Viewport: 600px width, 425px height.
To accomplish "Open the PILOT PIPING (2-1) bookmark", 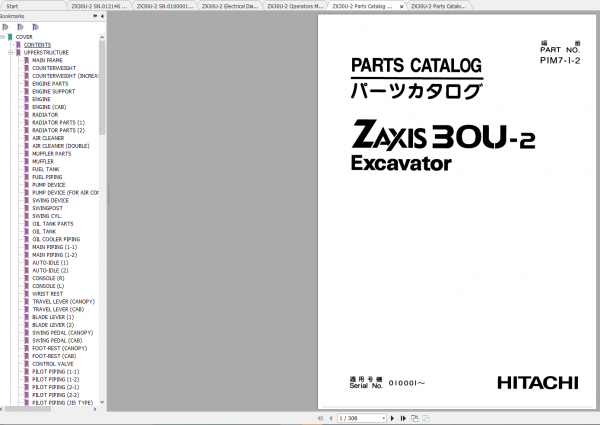I will (55, 387).
